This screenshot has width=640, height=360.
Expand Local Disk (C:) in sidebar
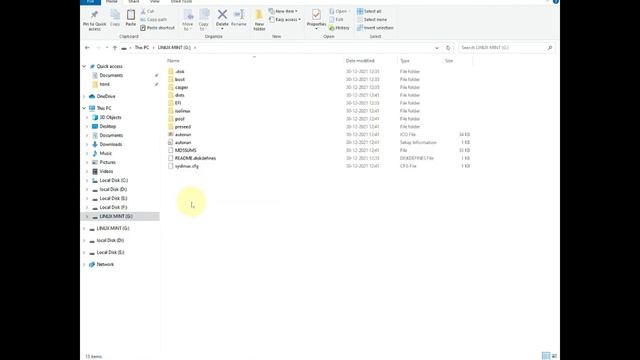[x=87, y=180]
